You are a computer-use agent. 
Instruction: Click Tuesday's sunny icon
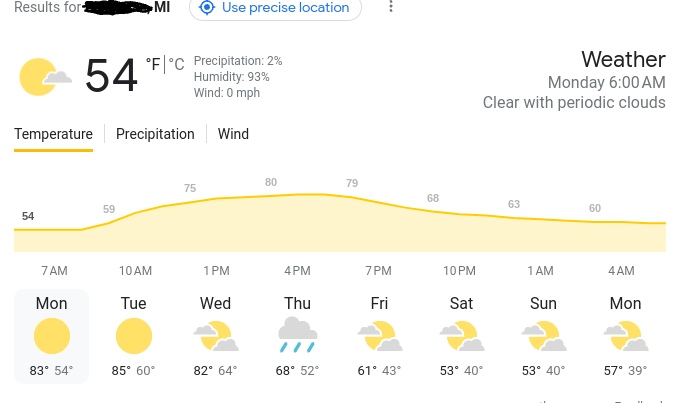coord(134,336)
